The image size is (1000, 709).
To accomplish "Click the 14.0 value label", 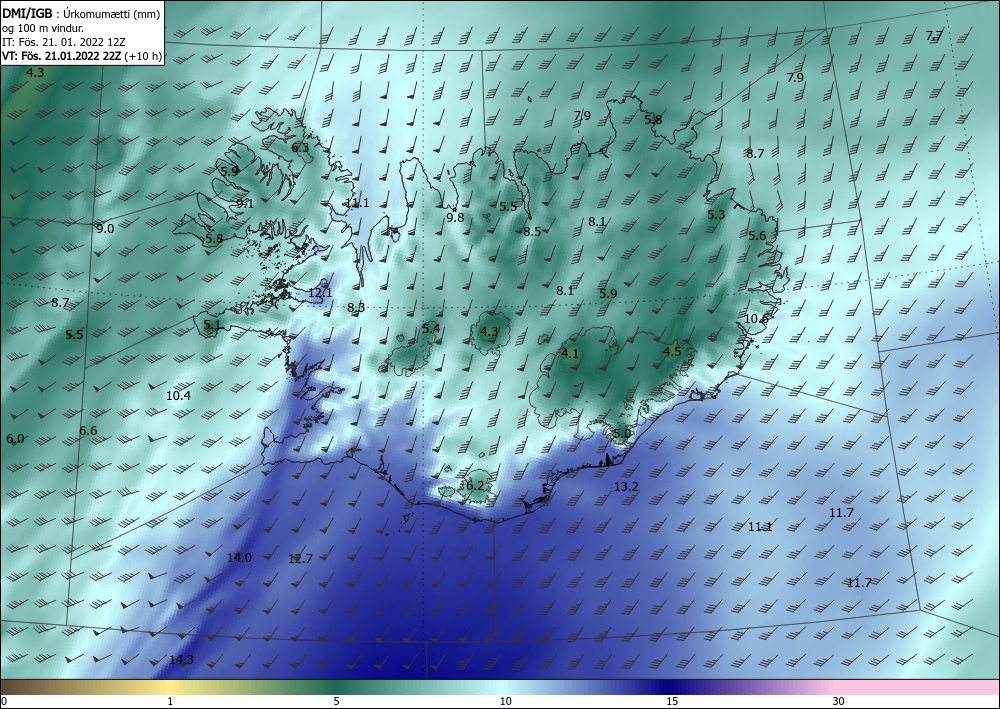I will click(x=239, y=558).
